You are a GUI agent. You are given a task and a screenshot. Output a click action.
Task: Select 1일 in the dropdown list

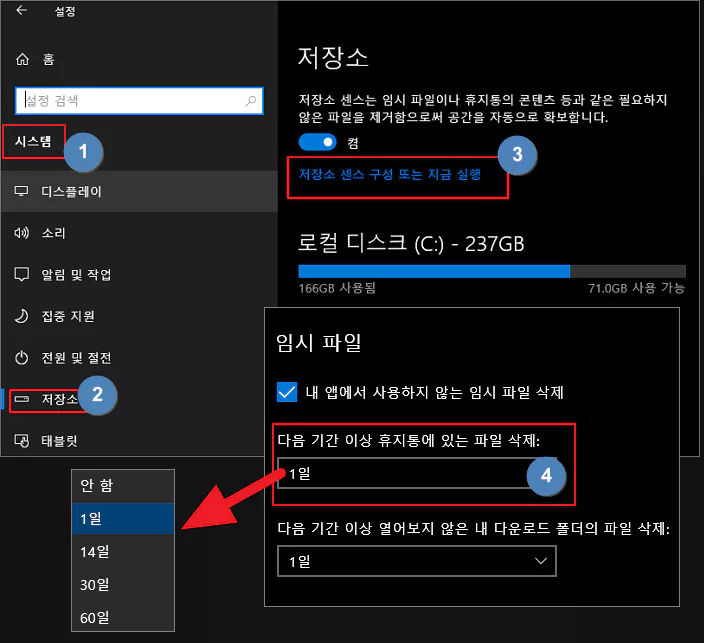[x=123, y=519]
